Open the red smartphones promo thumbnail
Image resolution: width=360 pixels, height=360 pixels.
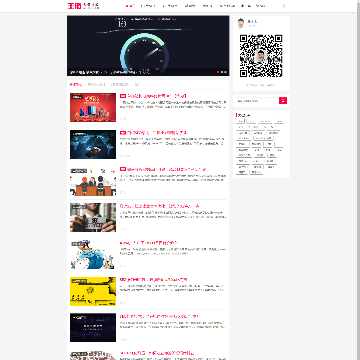(93, 107)
